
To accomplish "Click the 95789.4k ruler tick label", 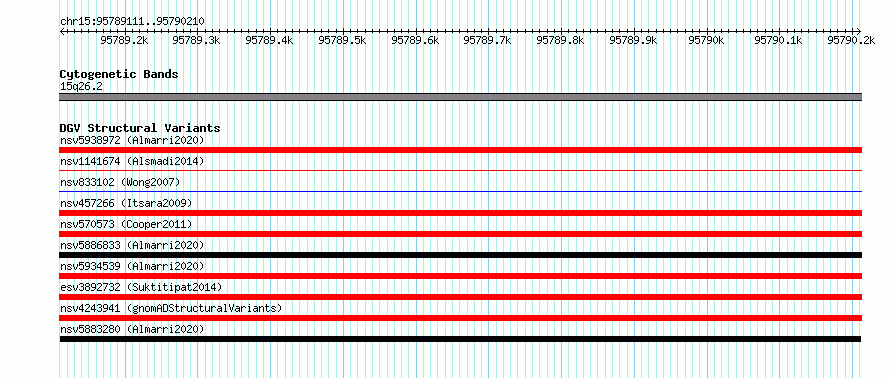I will point(269,40).
